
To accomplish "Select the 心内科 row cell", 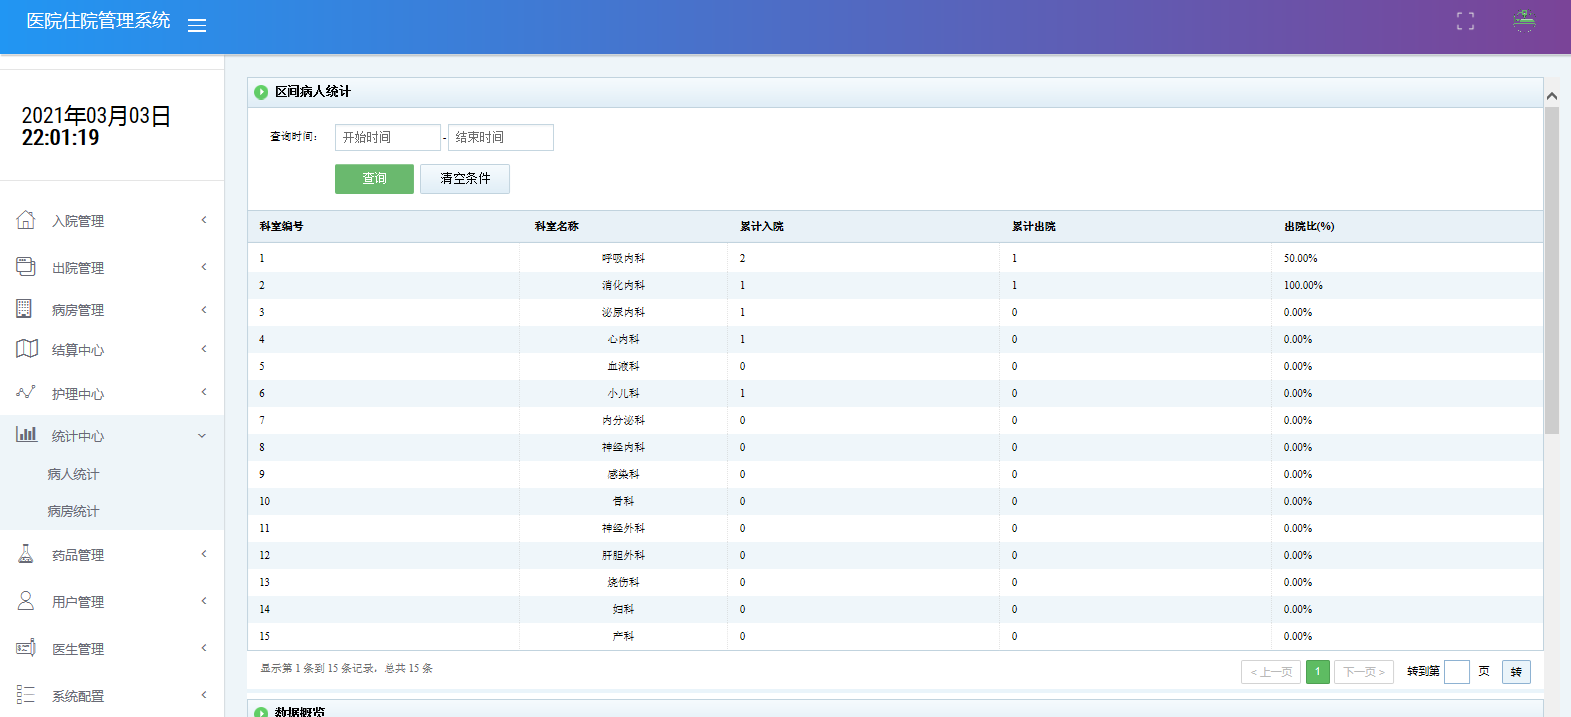I will pos(623,339).
